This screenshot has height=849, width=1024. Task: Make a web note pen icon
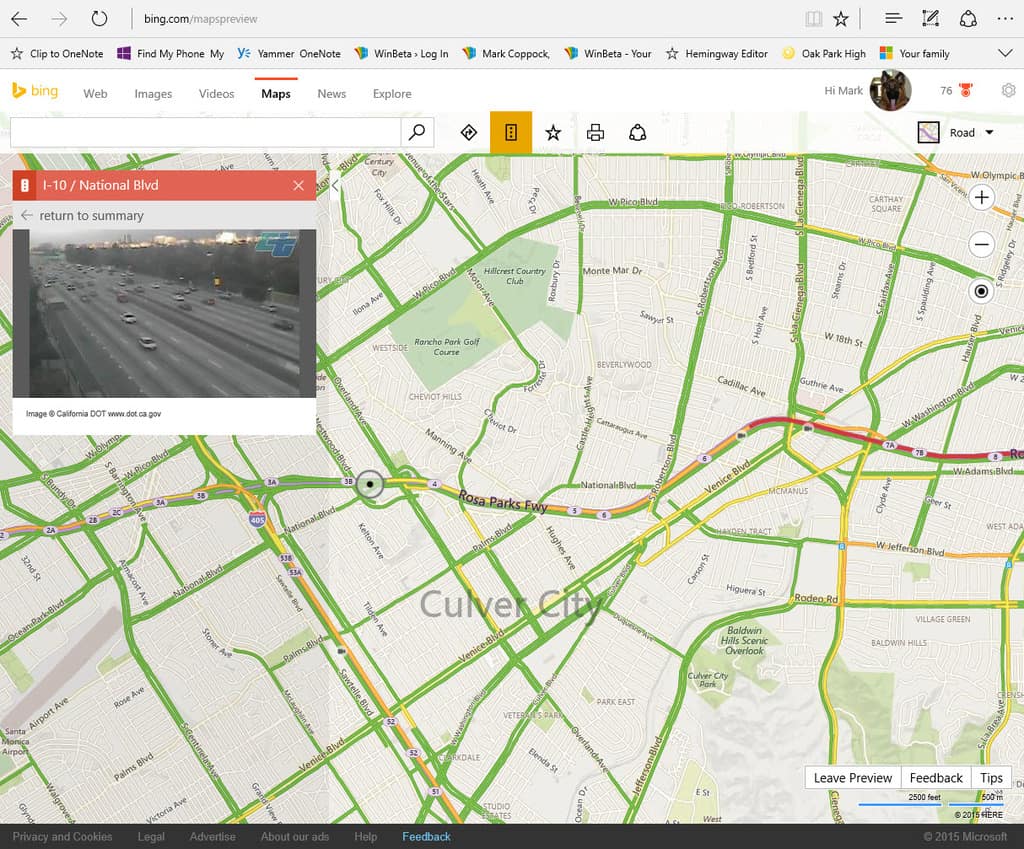(x=931, y=19)
